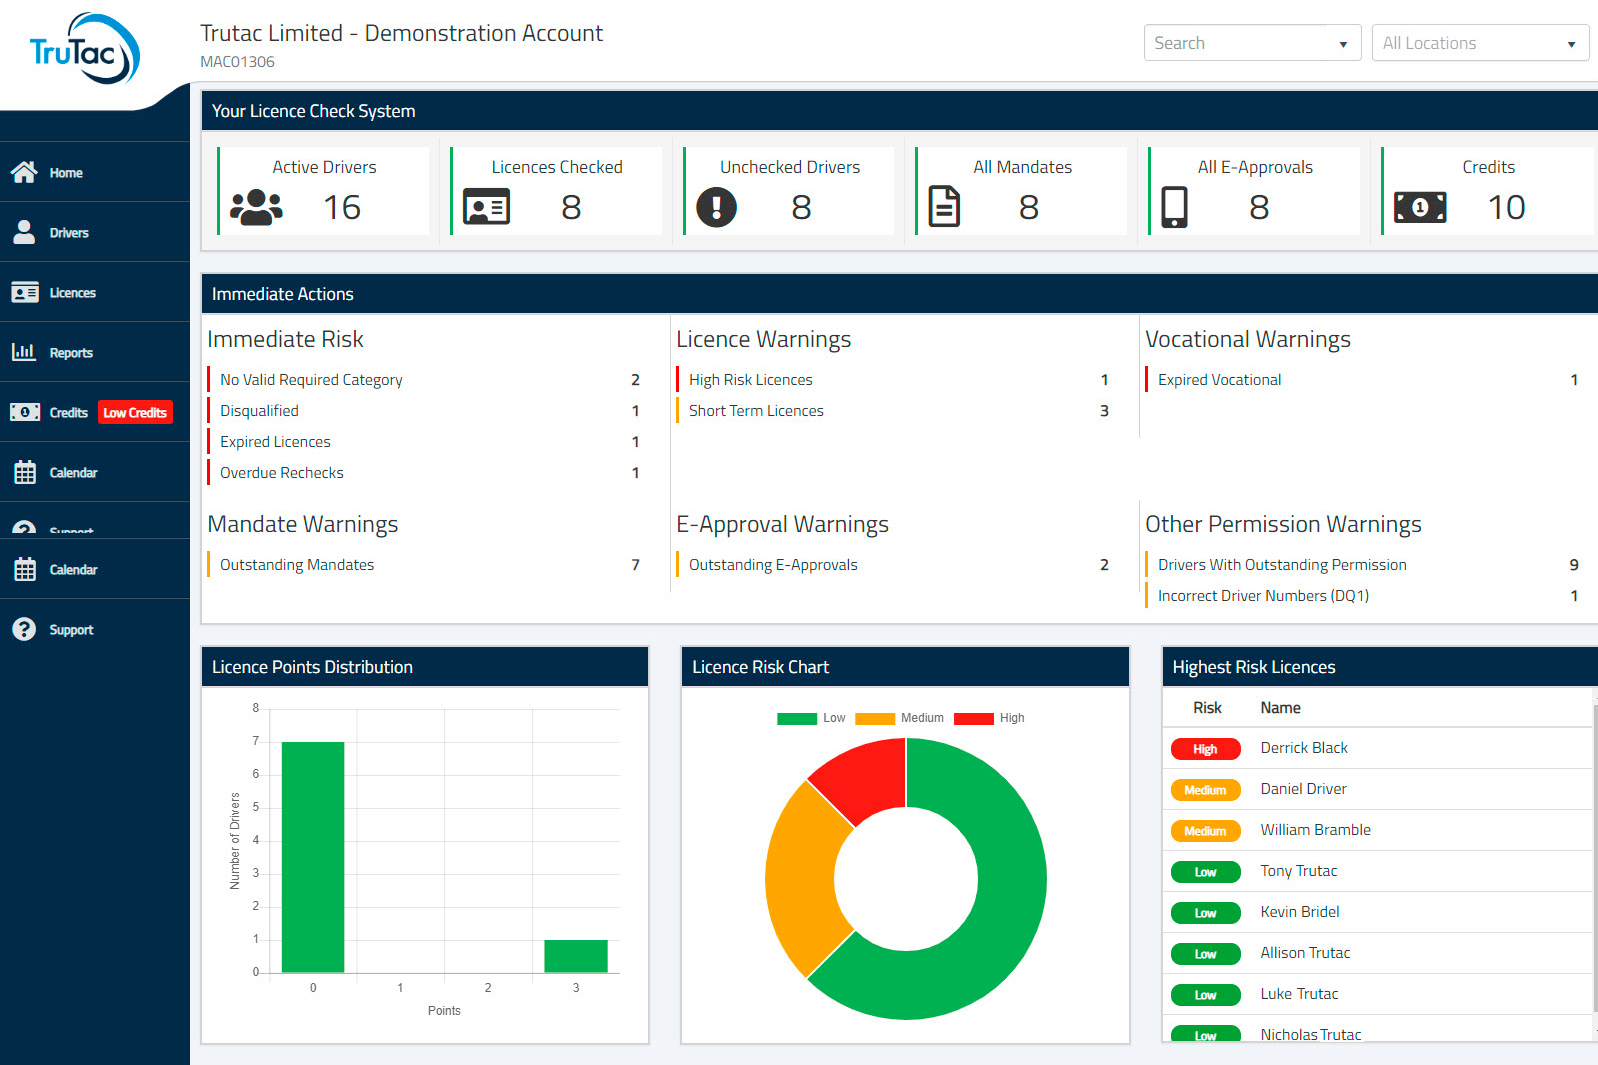Open the No Valid Required Category list
Viewport: 1598px width, 1065px height.
tap(311, 380)
